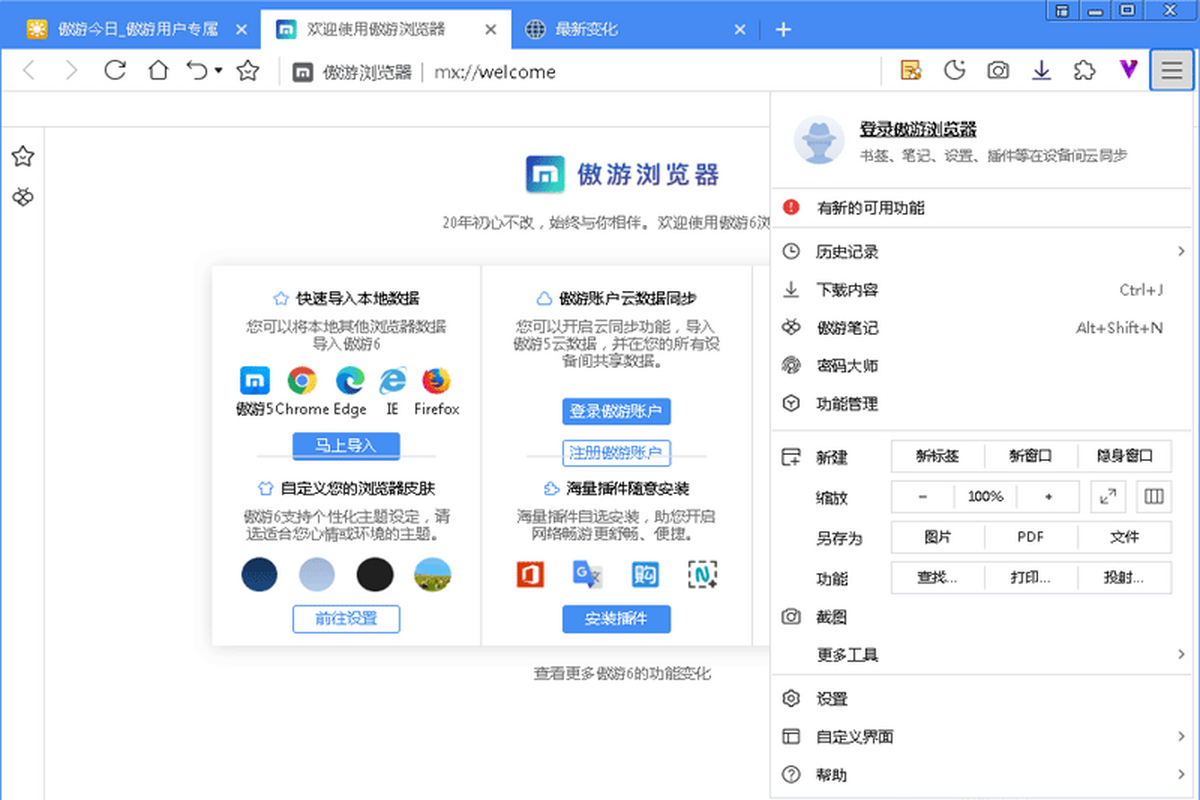The width and height of the screenshot is (1200, 800).
Task: Click 打印... button
Action: (1031, 578)
